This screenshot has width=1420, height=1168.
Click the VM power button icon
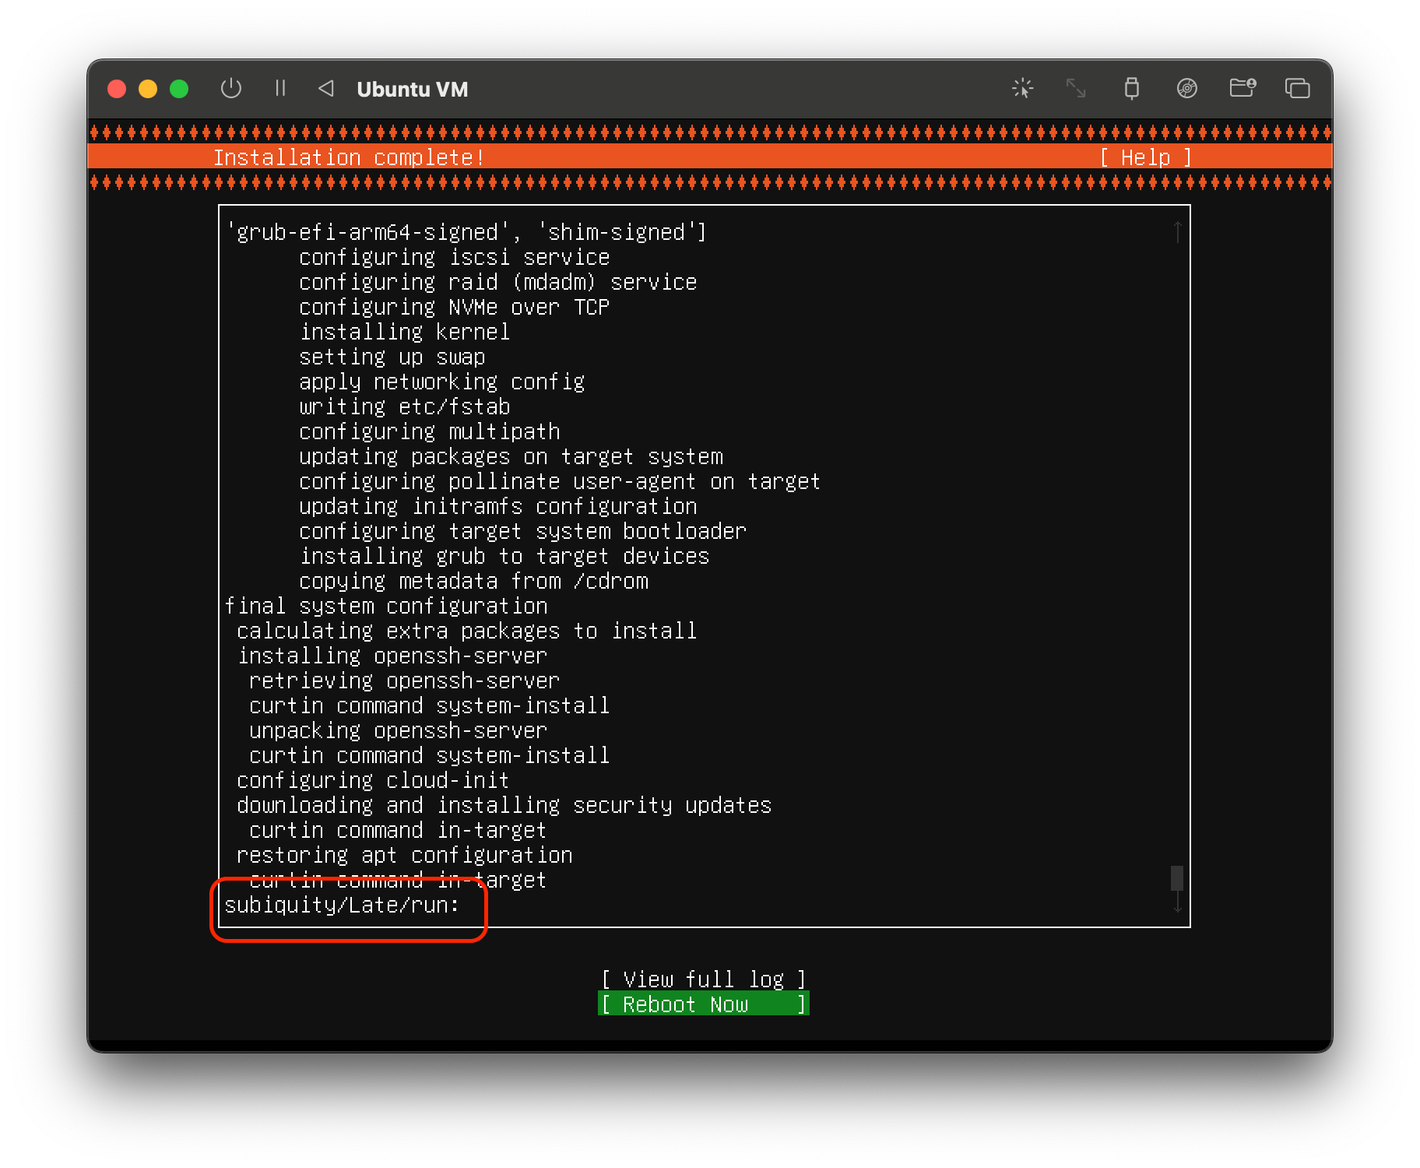[x=231, y=88]
